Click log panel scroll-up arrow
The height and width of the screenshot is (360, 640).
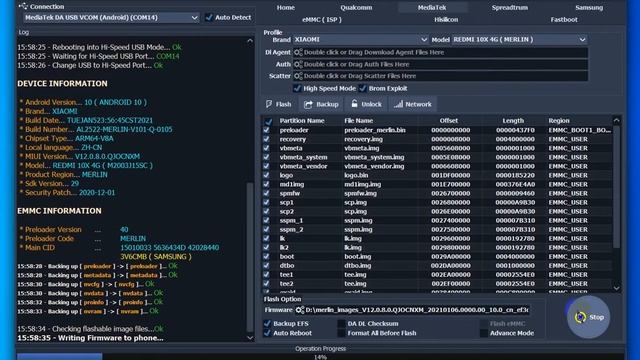pos(250,40)
